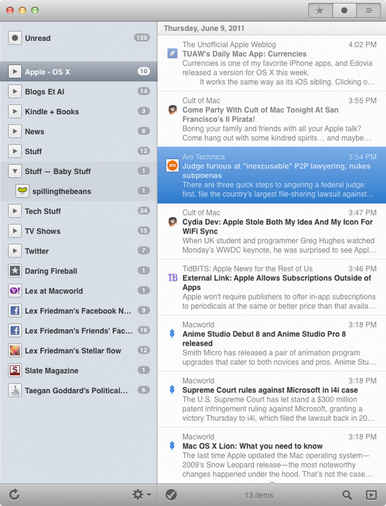
Task: Select Taegan Goddard's Political... feed
Action: coord(79,390)
